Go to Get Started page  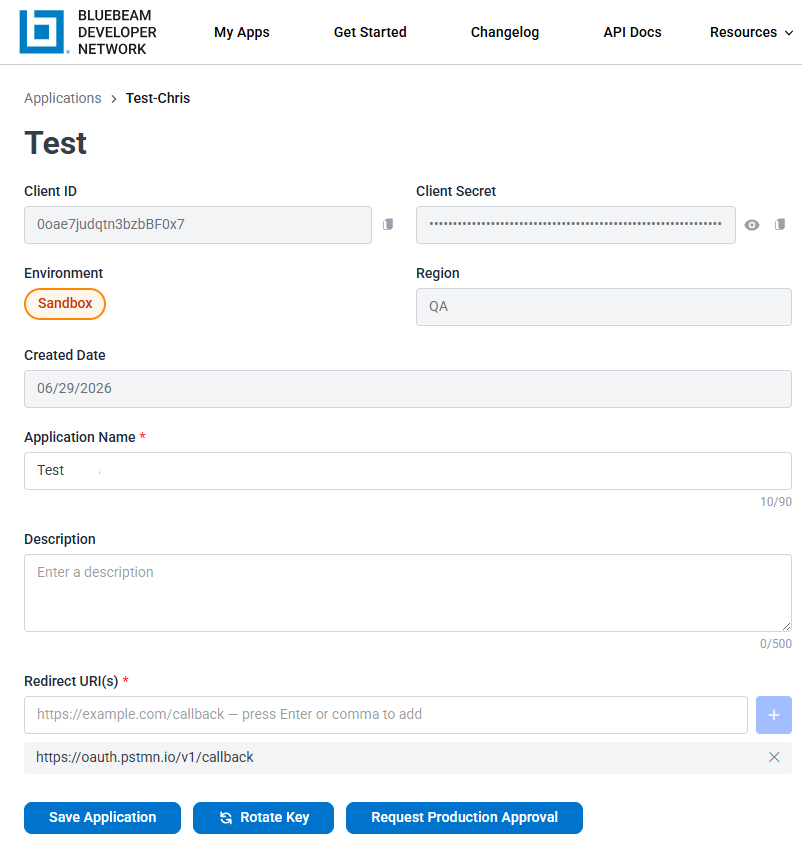370,32
